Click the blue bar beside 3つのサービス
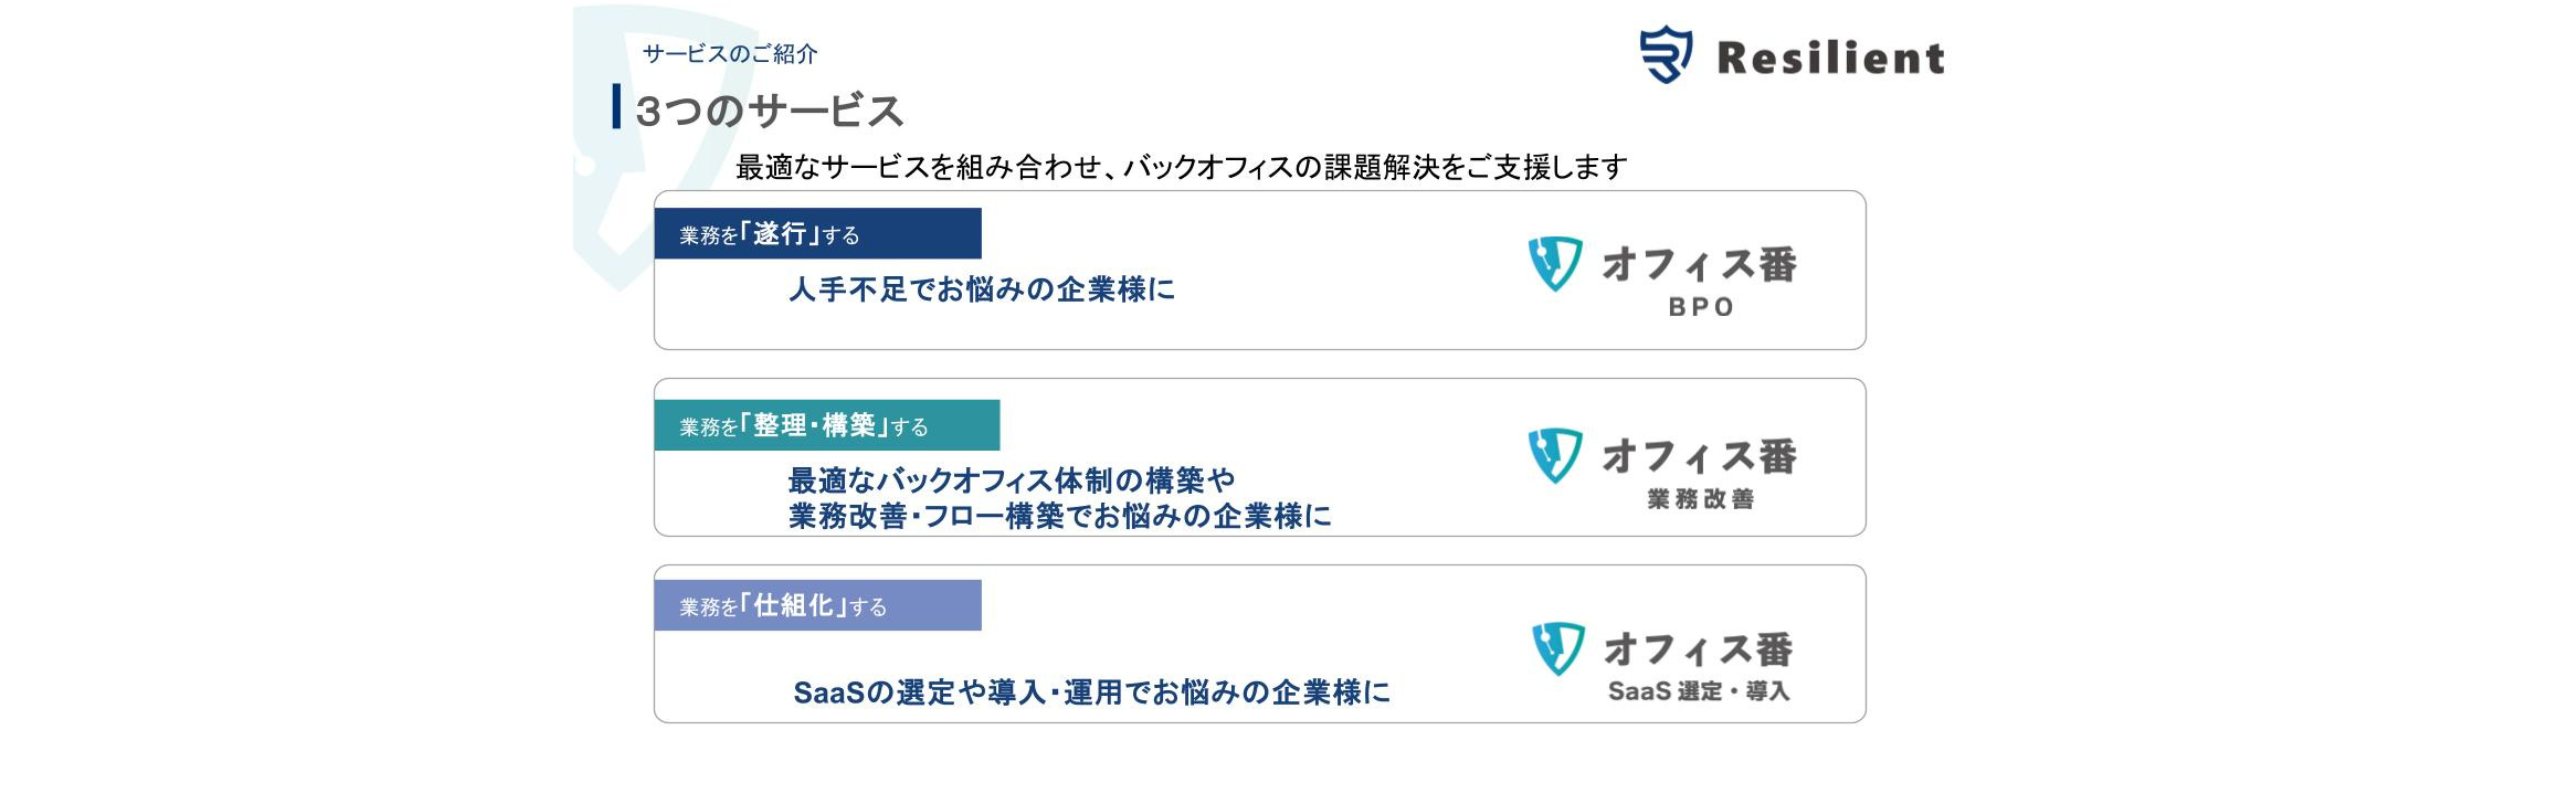Screen dimensions: 2560x800 tap(616, 106)
